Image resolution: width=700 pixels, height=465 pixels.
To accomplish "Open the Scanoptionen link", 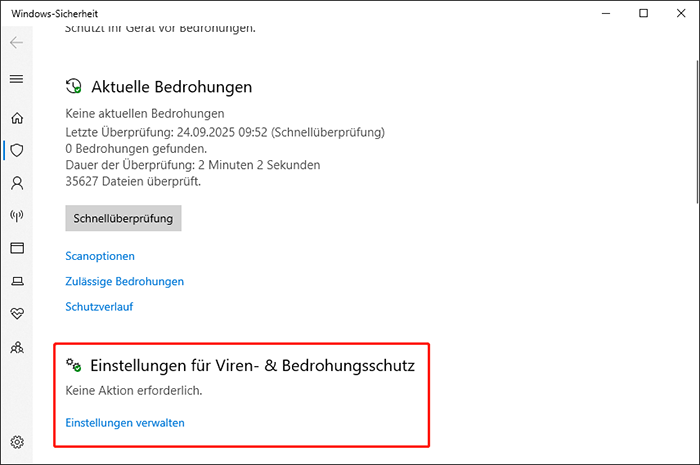I will pyautogui.click(x=100, y=256).
